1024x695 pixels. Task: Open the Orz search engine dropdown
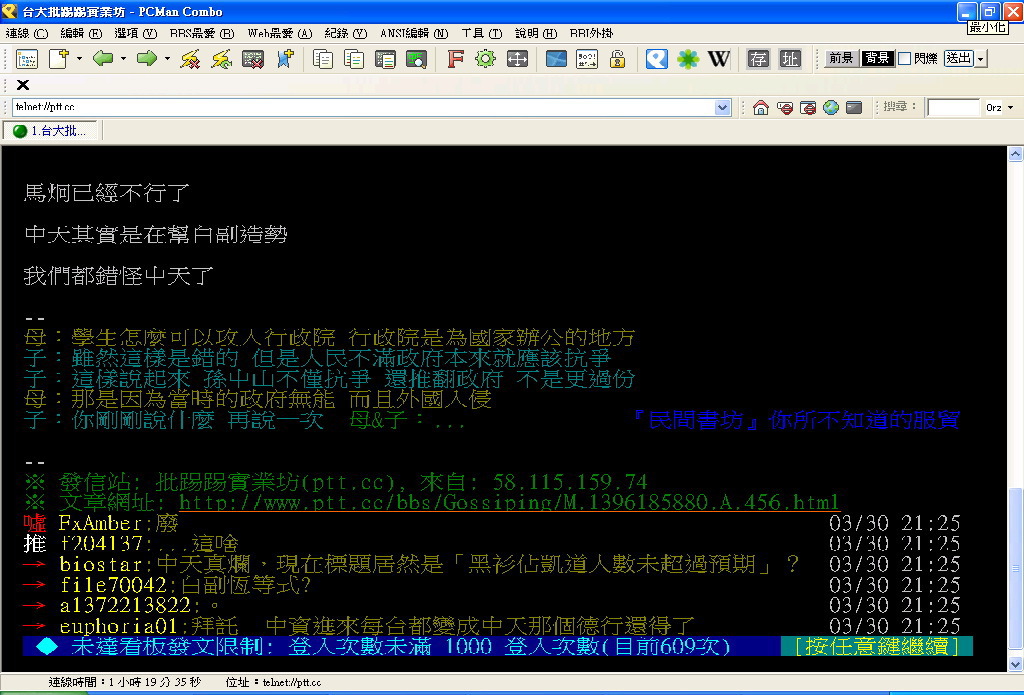coord(1010,108)
